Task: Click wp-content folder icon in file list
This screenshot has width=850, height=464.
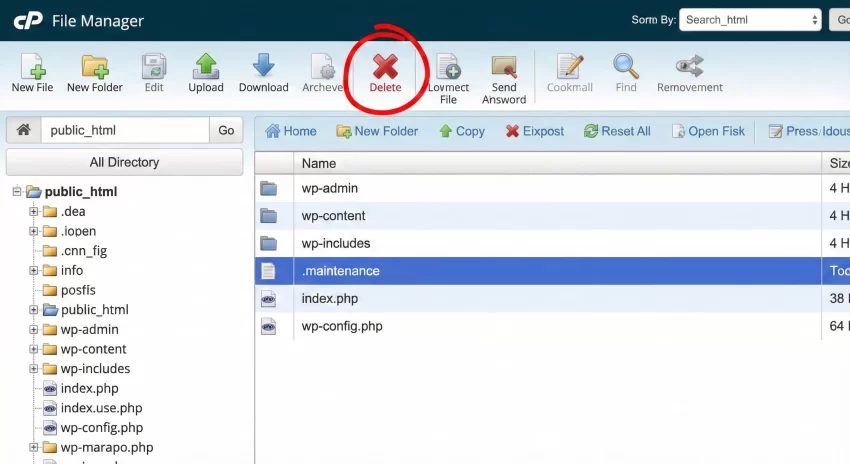Action: pyautogui.click(x=268, y=216)
